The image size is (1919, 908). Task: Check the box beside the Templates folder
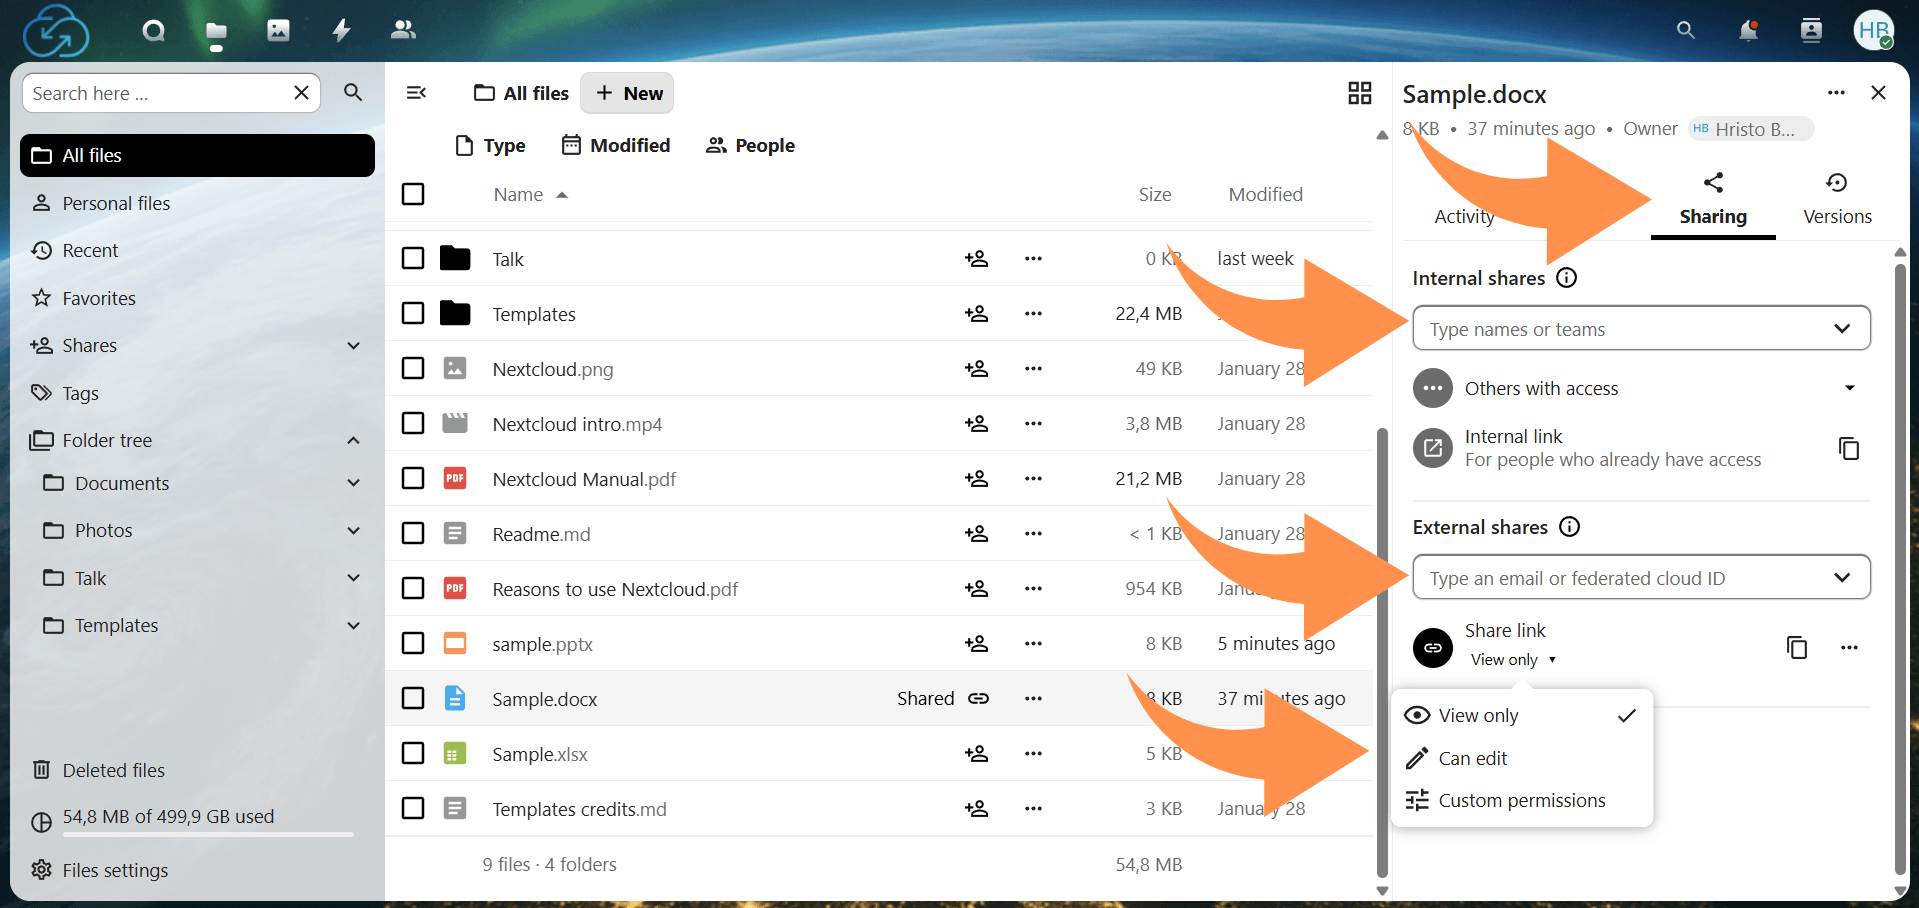(412, 313)
